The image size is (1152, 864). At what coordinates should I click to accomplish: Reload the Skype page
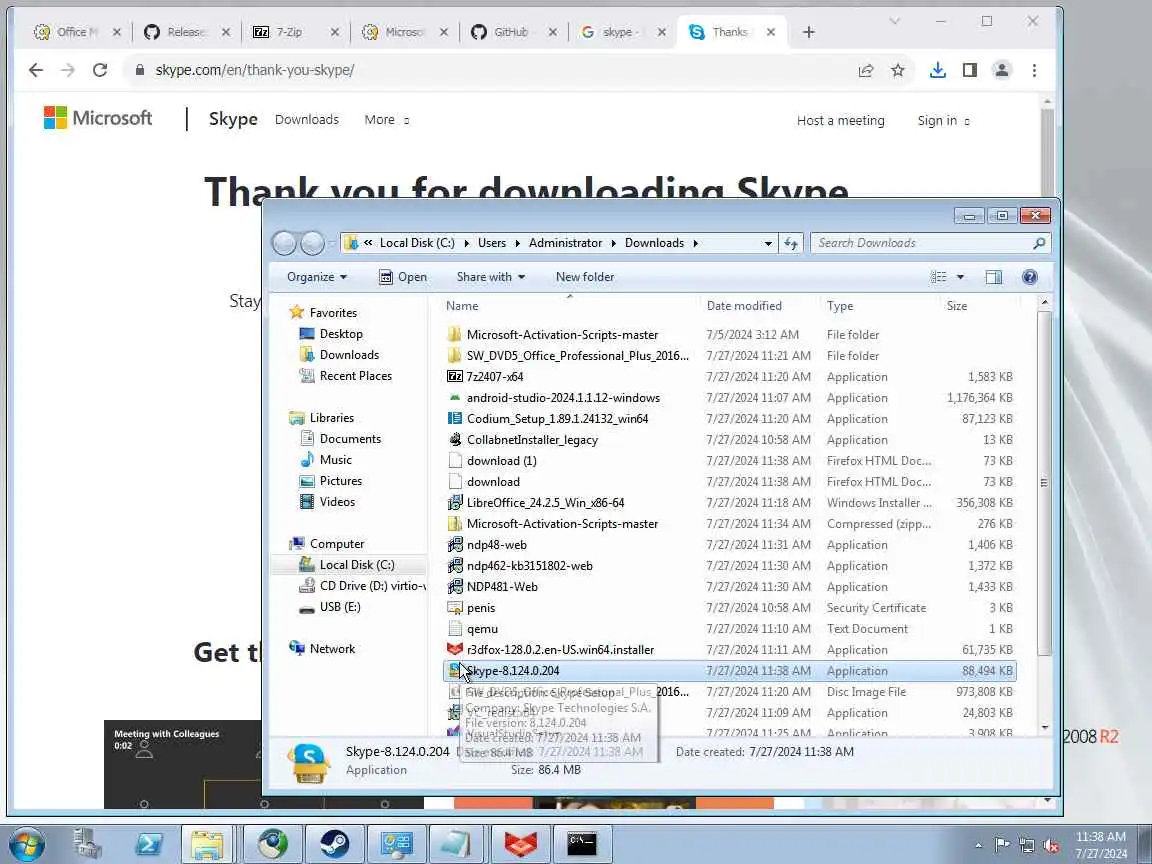(x=100, y=71)
